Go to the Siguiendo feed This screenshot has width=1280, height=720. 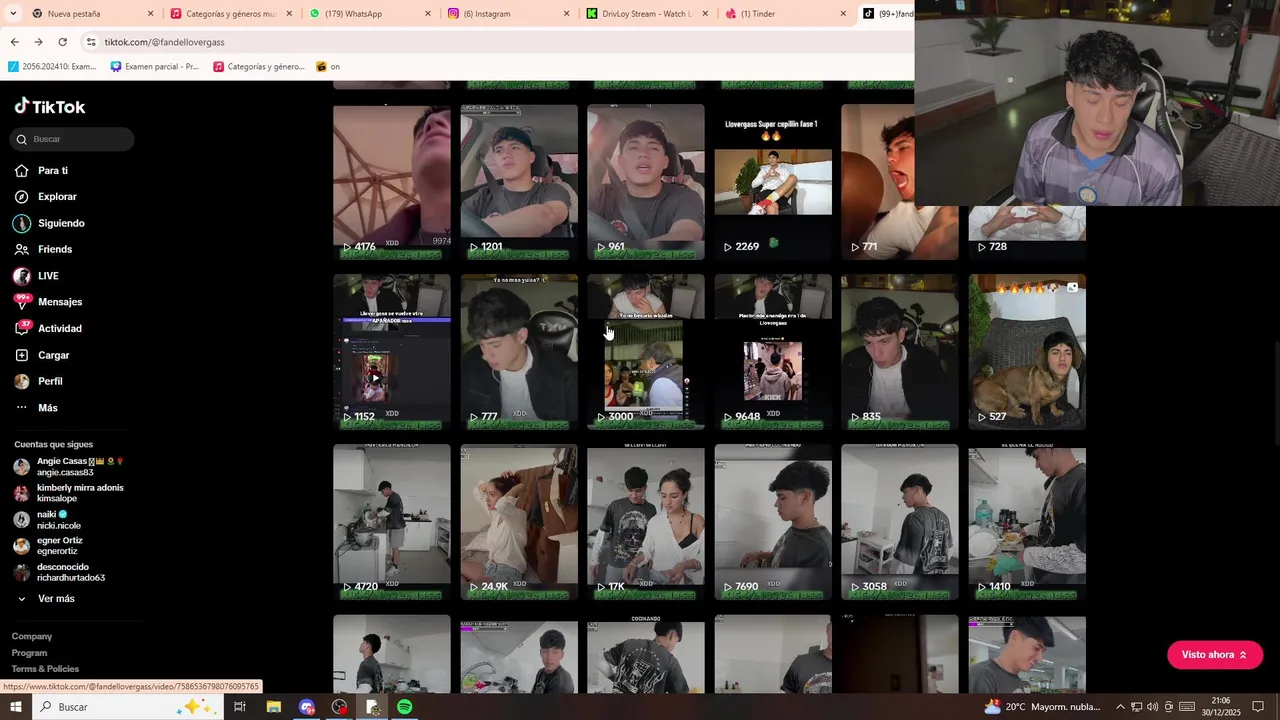click(49, 223)
